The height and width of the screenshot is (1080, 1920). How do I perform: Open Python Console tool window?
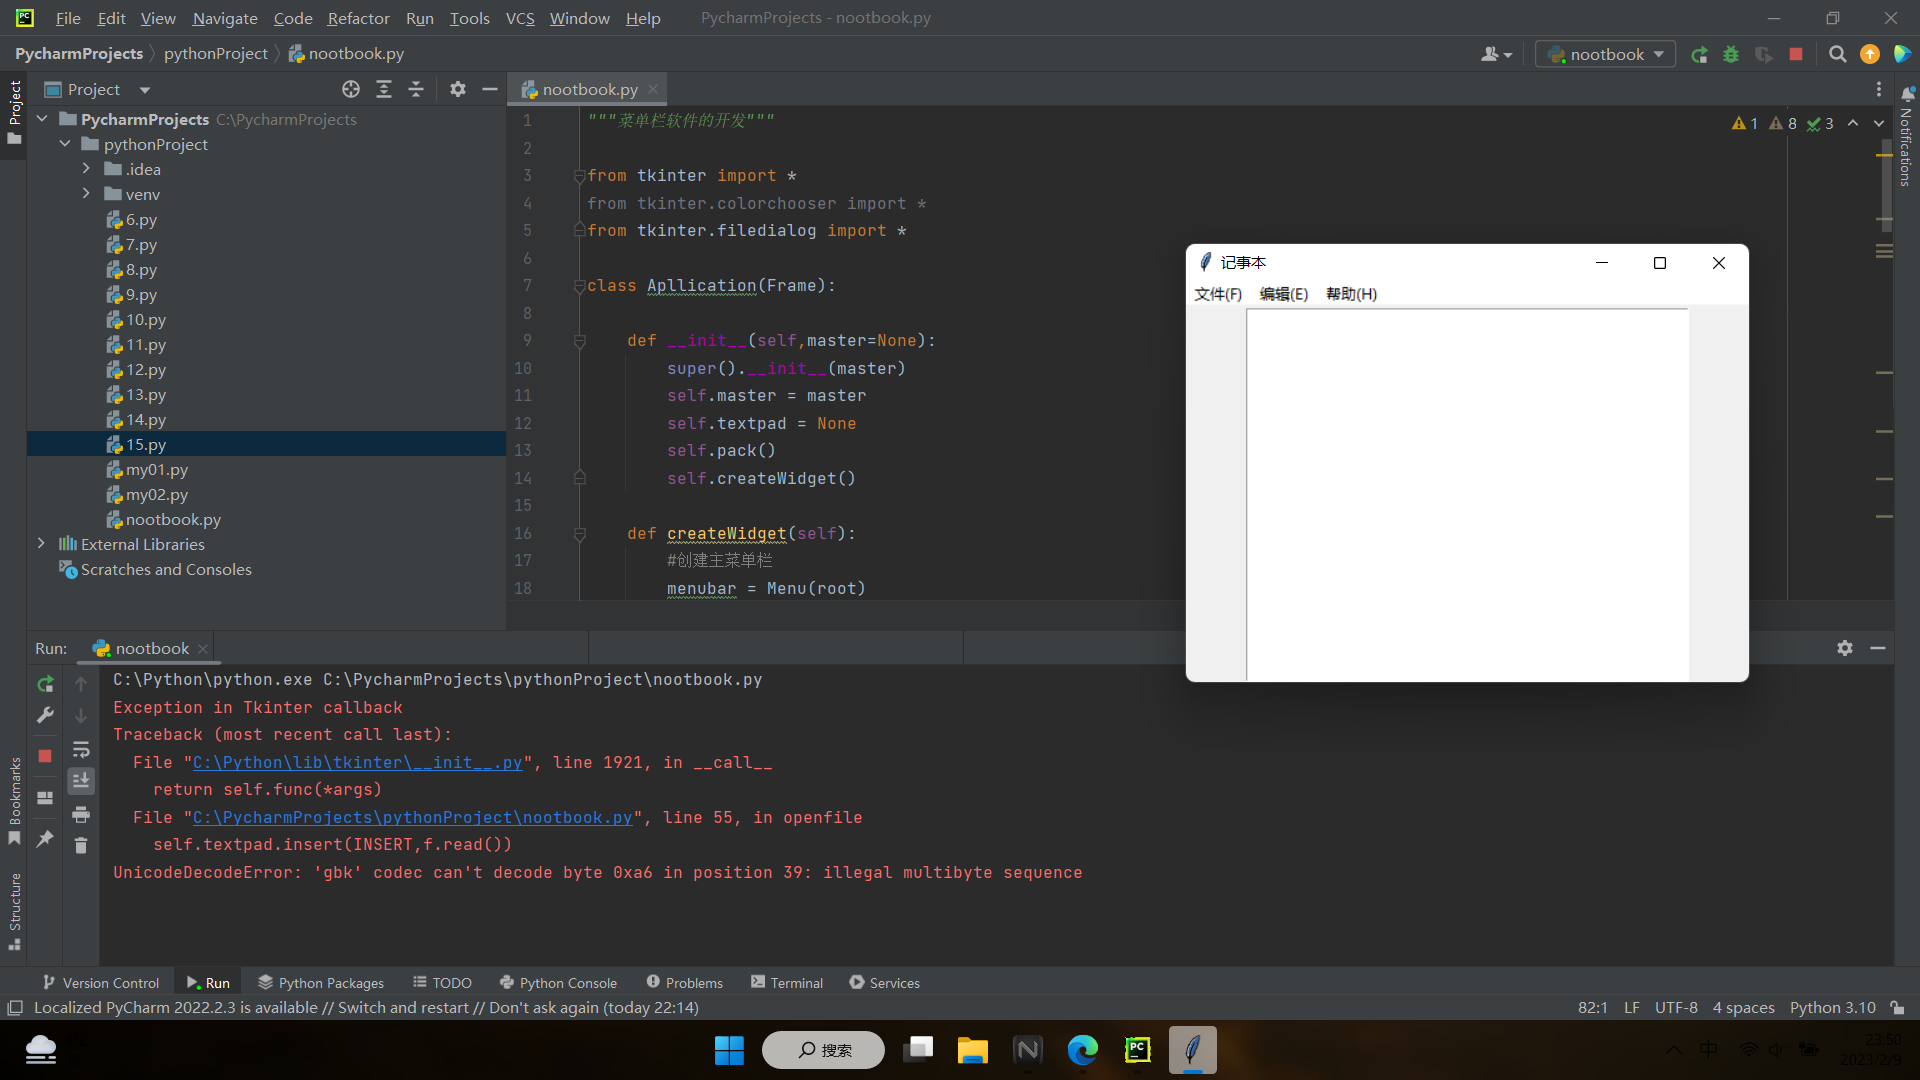click(x=558, y=983)
